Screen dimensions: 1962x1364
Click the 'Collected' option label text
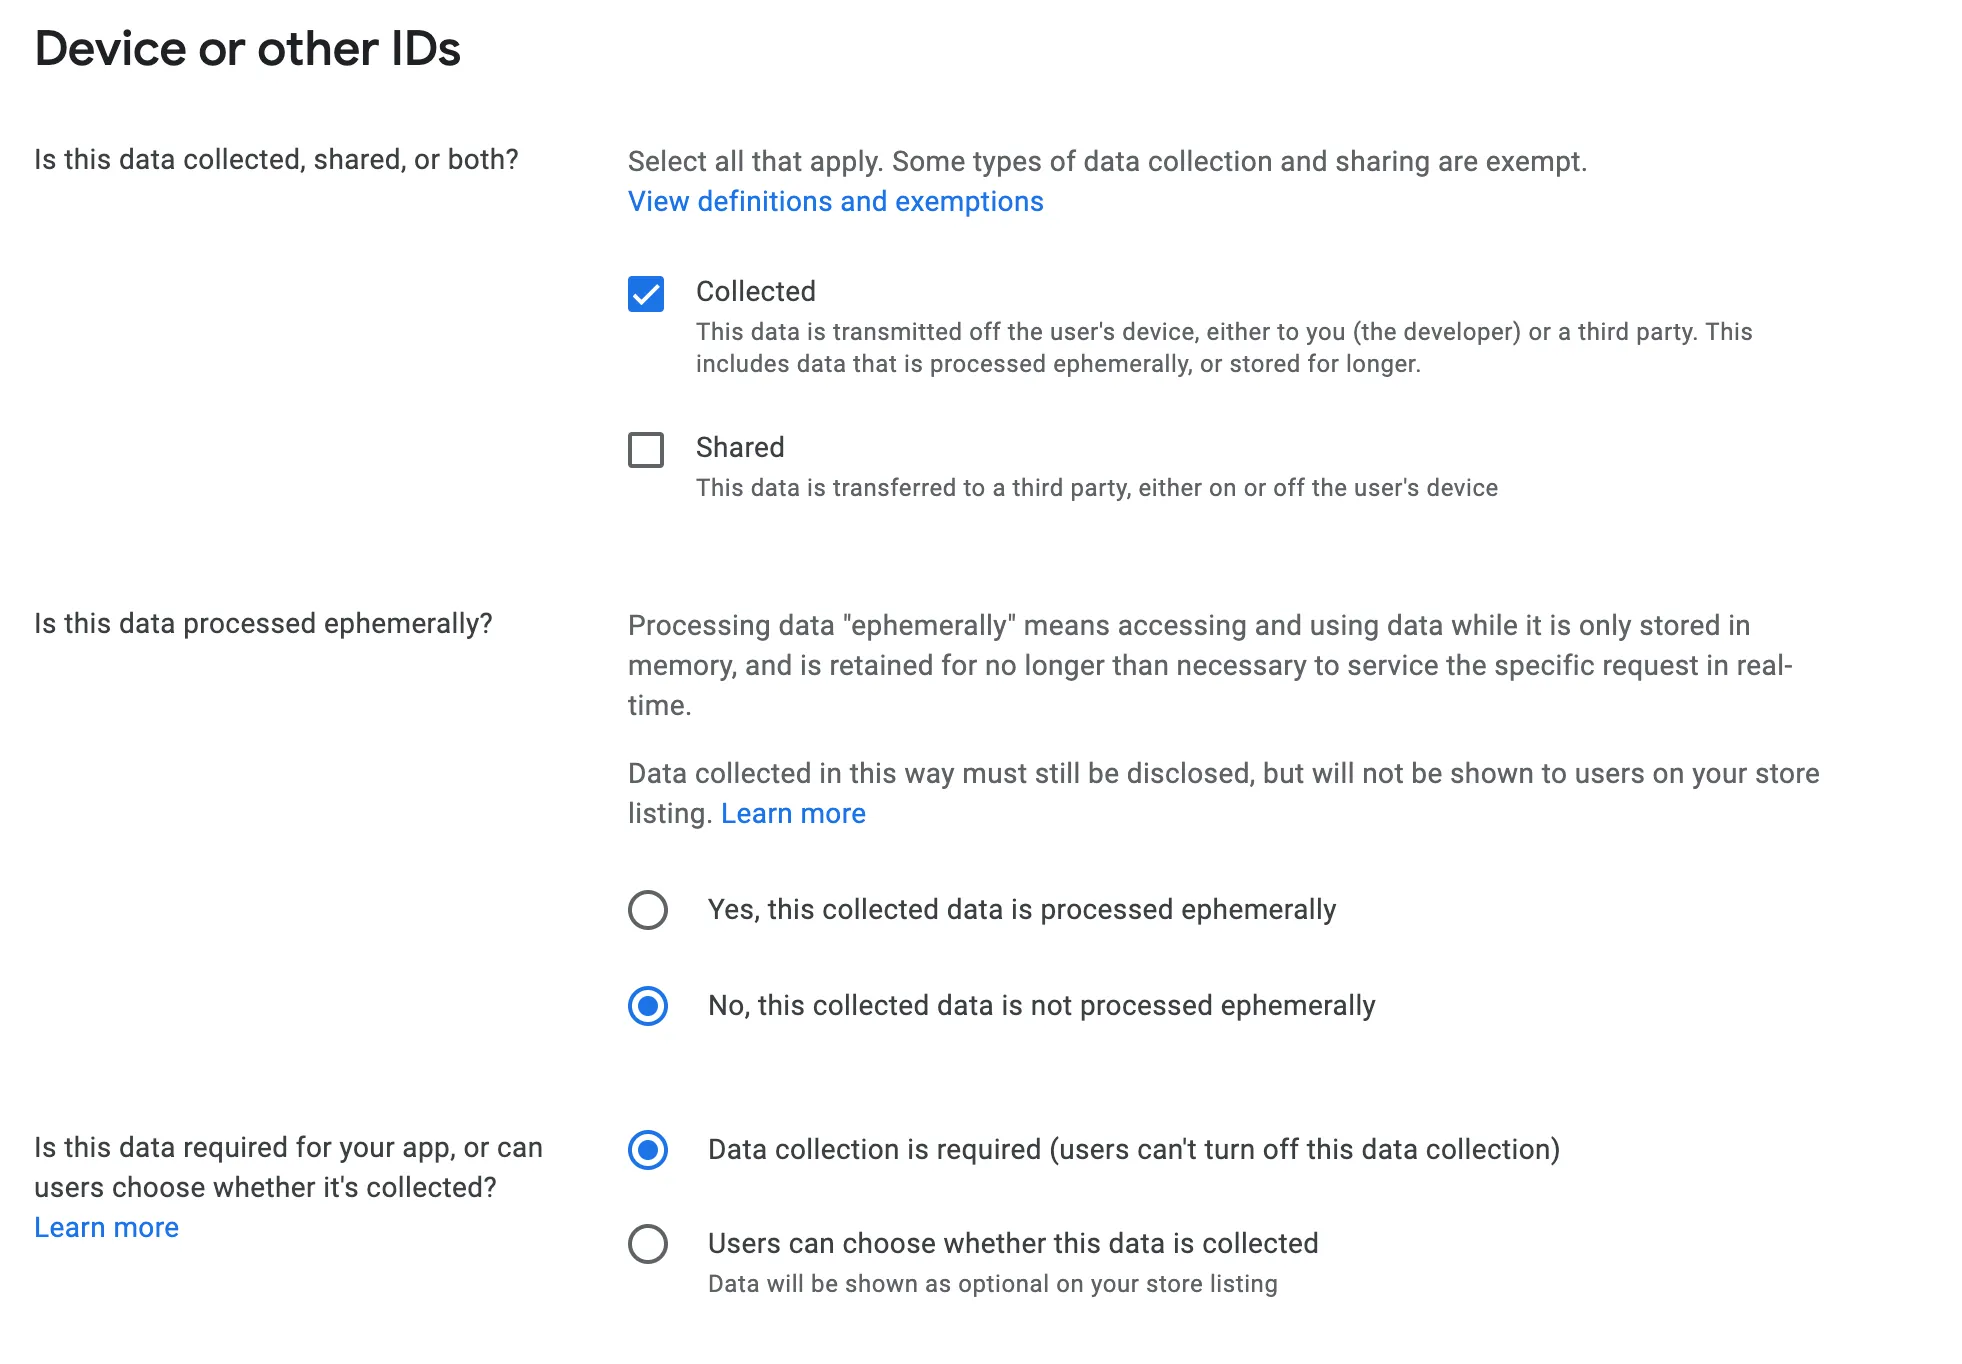756,292
